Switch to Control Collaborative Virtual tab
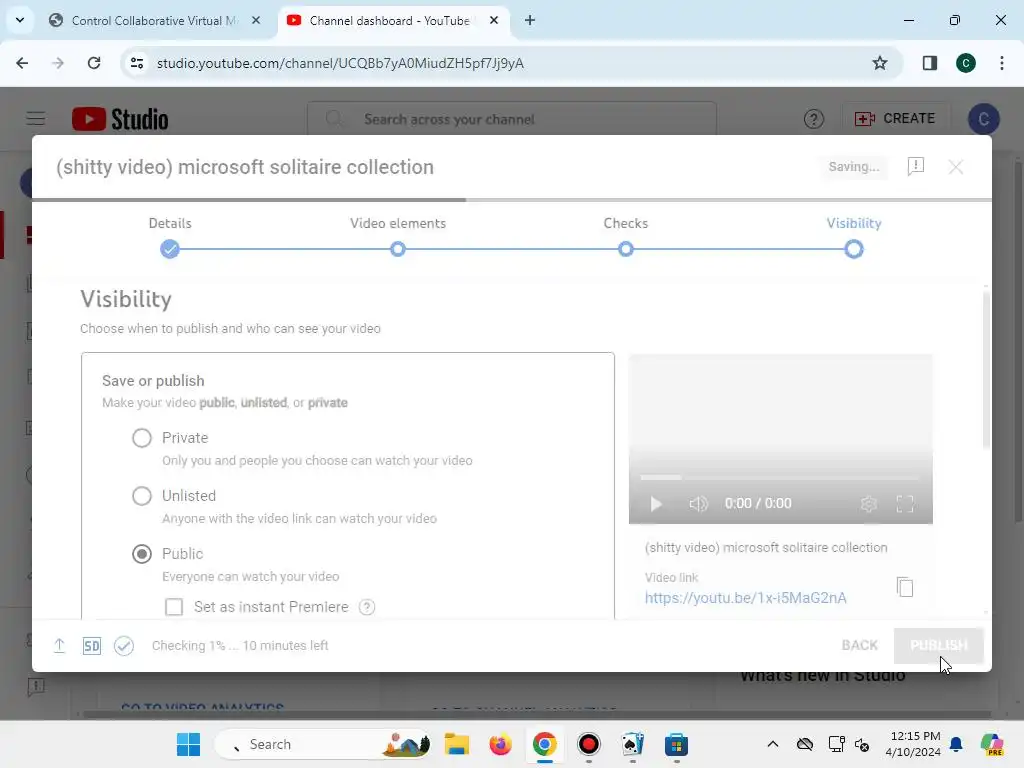The height and width of the screenshot is (768, 1024). [154, 20]
